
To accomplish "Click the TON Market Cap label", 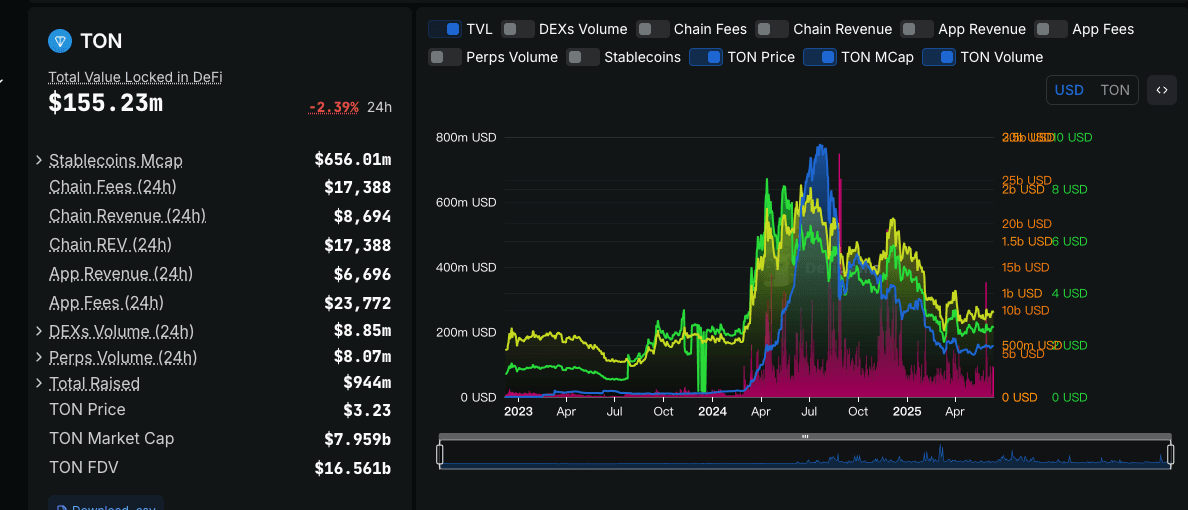I will pos(111,438).
